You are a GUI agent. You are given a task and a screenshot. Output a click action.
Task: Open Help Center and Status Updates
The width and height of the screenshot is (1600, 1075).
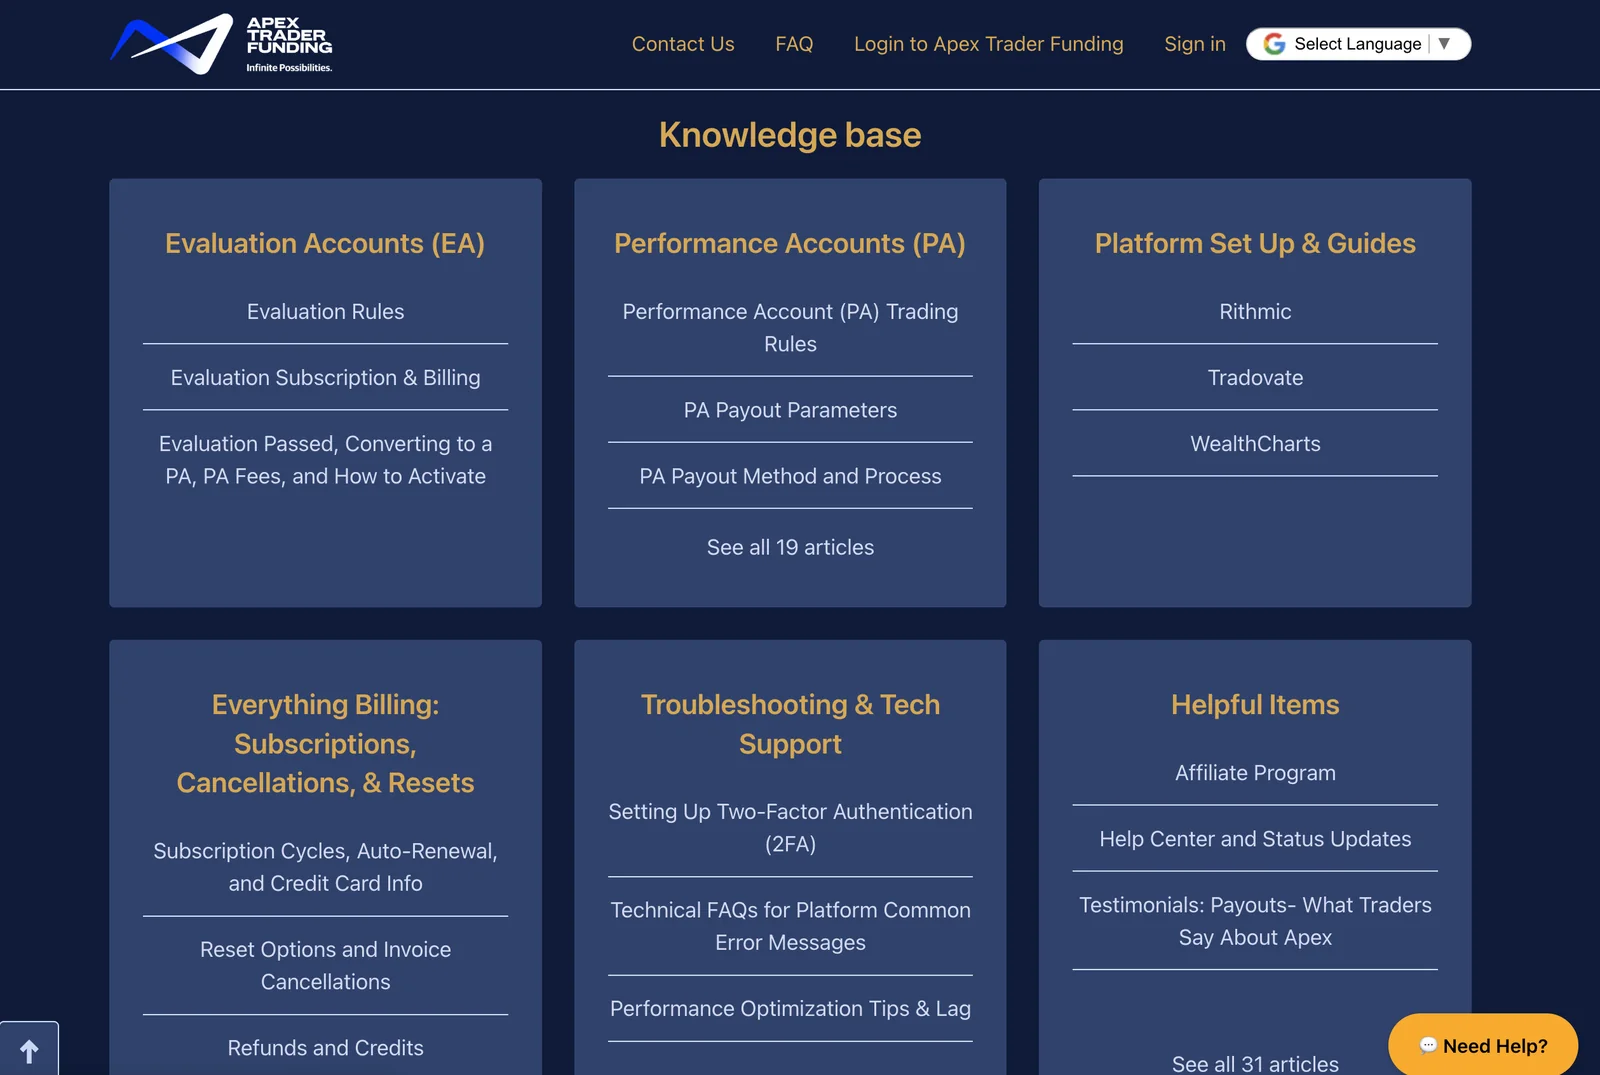(x=1255, y=839)
